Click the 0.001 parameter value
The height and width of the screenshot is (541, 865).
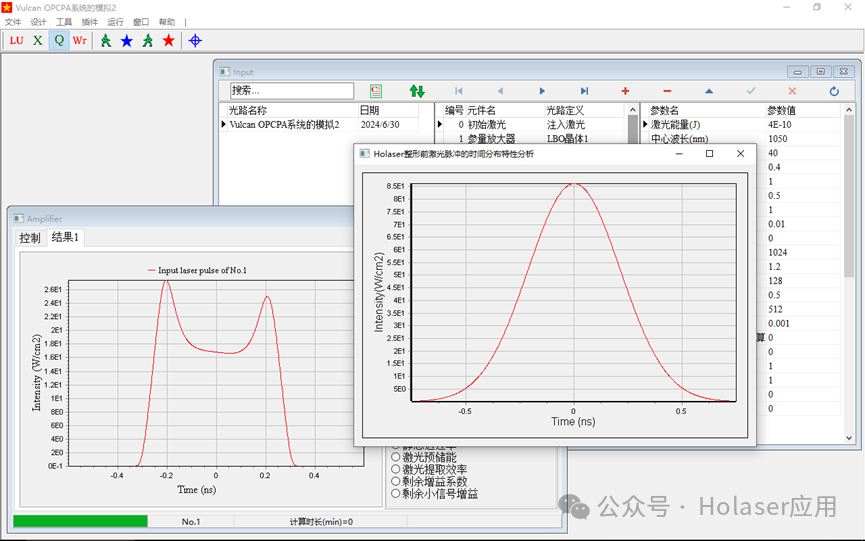click(778, 323)
